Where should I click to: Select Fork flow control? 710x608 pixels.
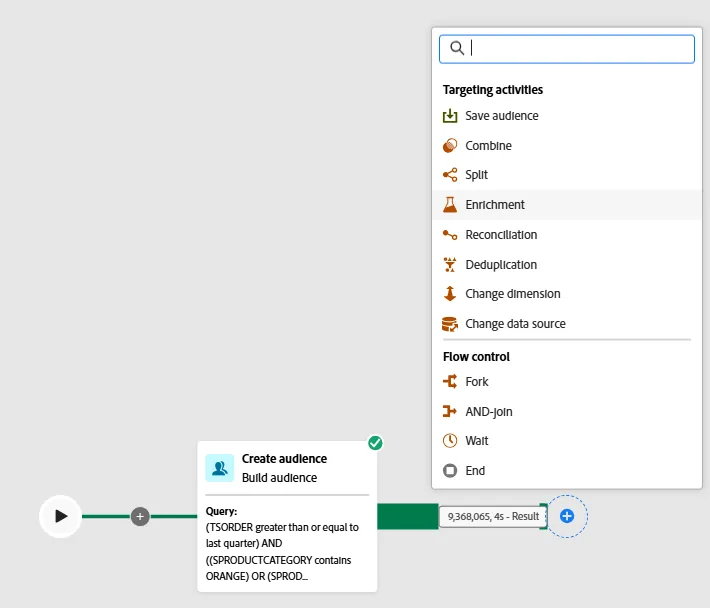(x=566, y=381)
